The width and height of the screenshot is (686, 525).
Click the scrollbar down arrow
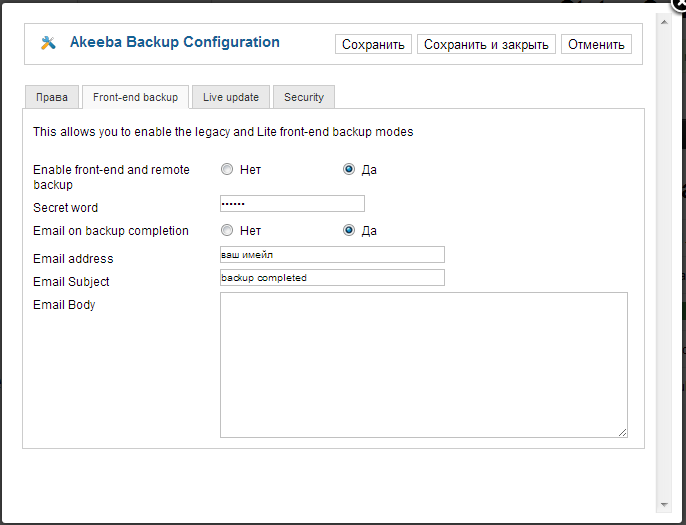(664, 505)
